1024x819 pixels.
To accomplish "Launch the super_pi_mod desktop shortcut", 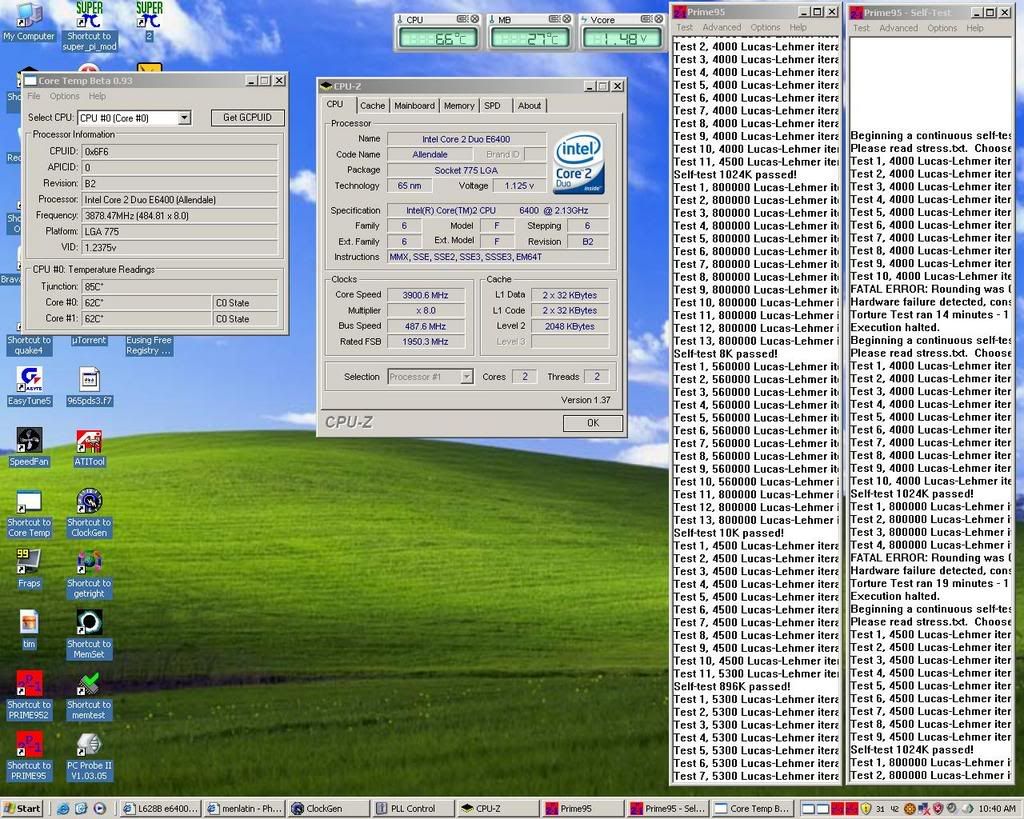I will [x=89, y=16].
